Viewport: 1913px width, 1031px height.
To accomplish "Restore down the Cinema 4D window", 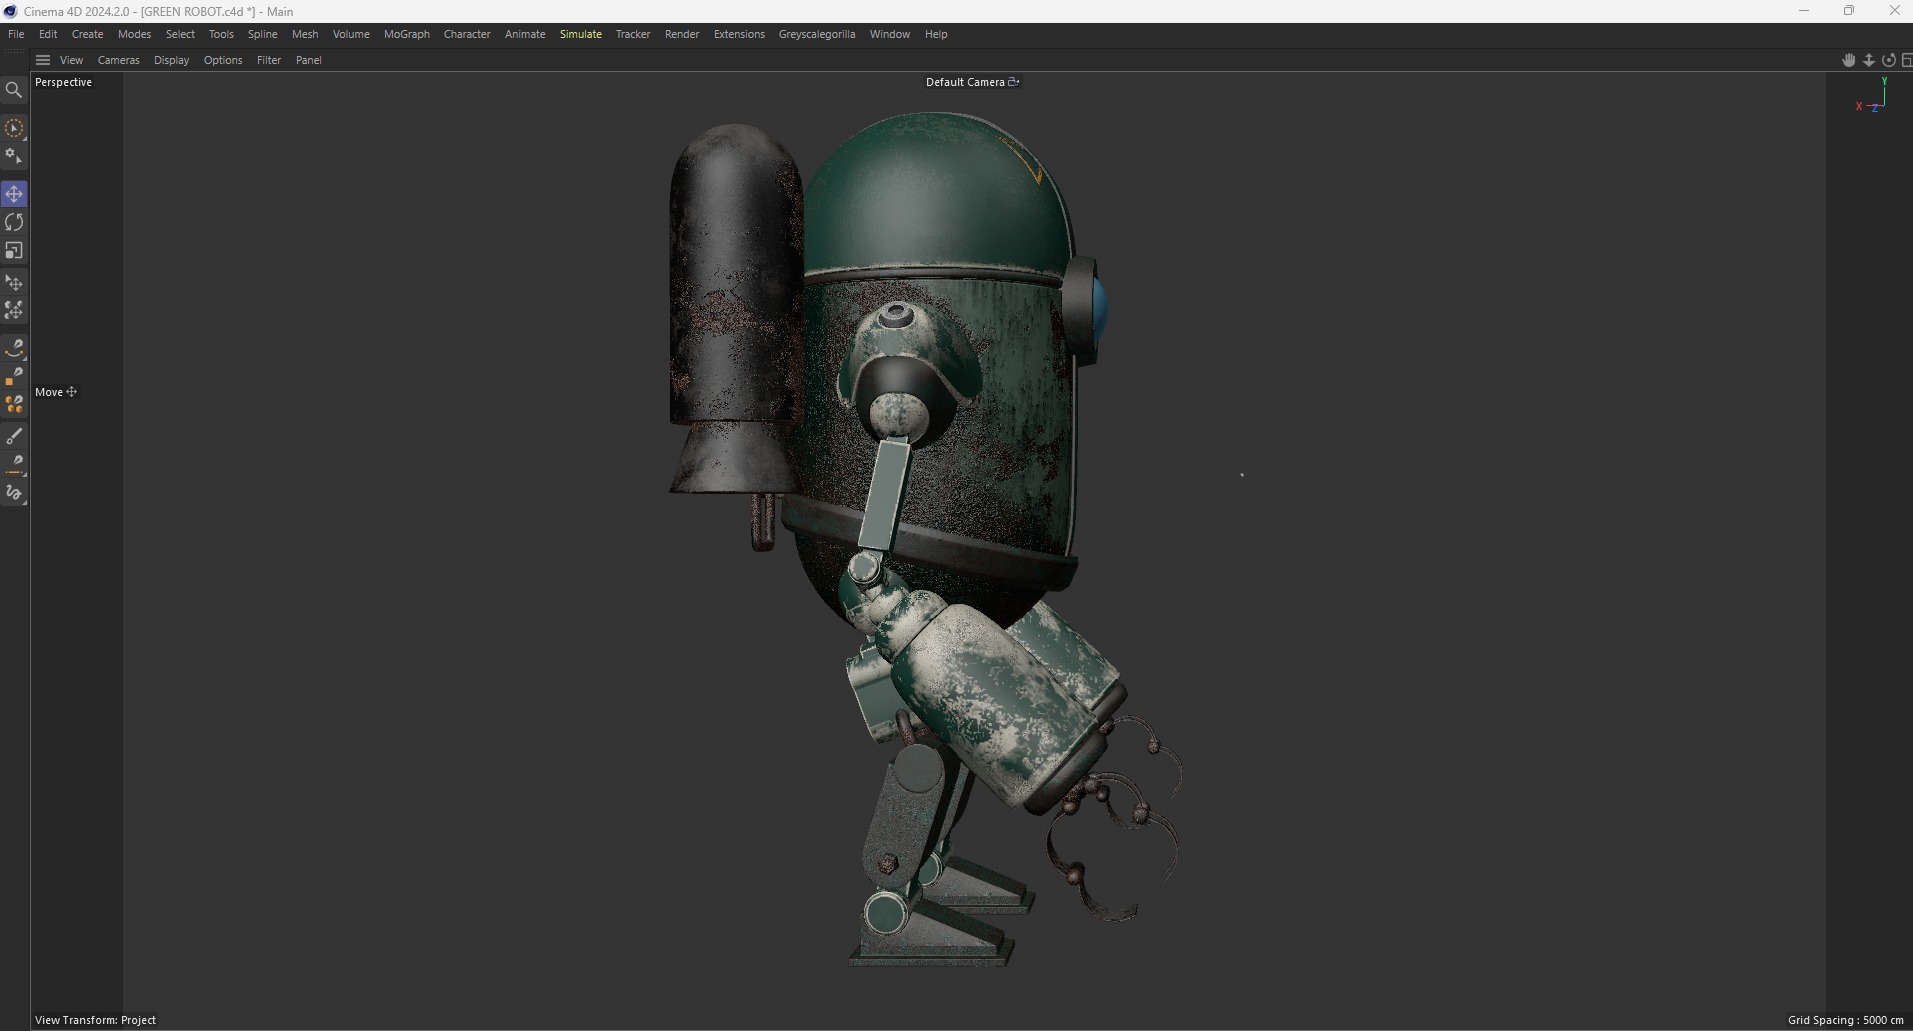I will (x=1849, y=11).
